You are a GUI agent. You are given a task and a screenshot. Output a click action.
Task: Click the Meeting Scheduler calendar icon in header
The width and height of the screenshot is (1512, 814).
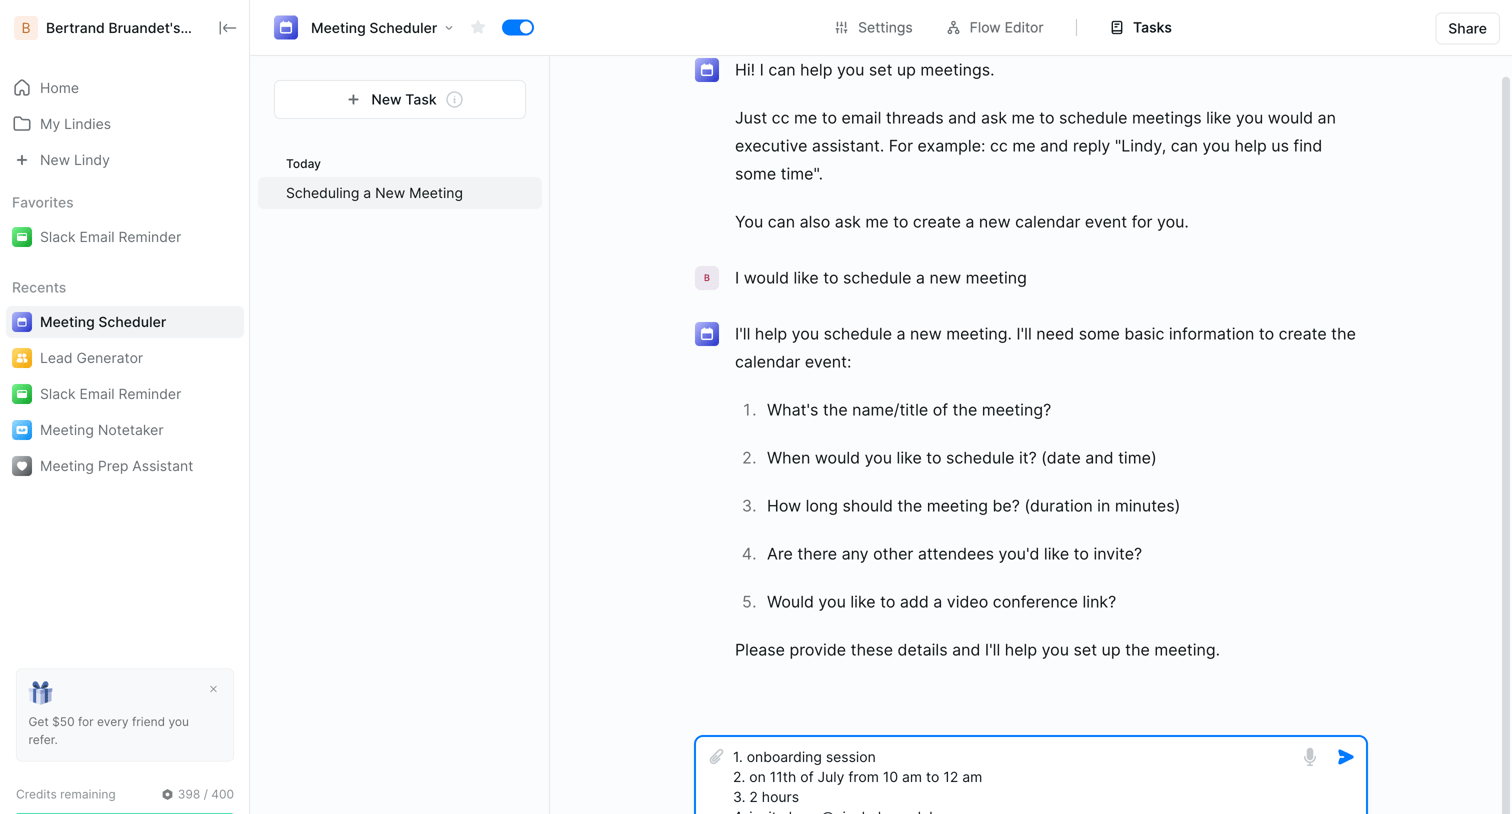286,28
